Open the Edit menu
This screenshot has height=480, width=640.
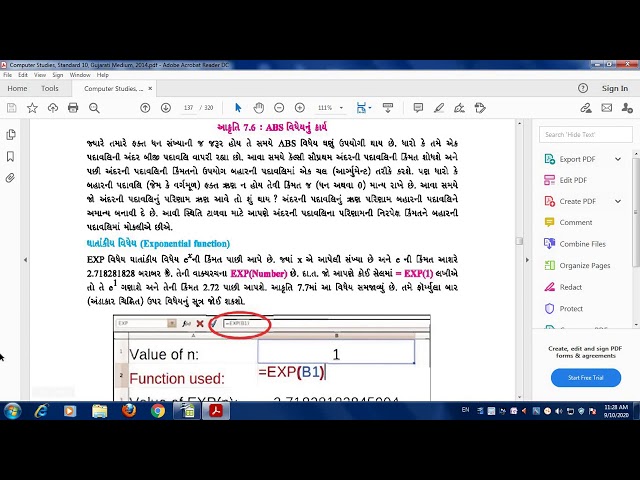click(23, 75)
